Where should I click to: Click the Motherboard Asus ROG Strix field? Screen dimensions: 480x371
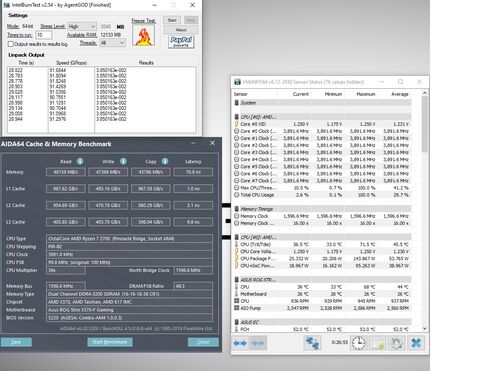[x=129, y=310]
